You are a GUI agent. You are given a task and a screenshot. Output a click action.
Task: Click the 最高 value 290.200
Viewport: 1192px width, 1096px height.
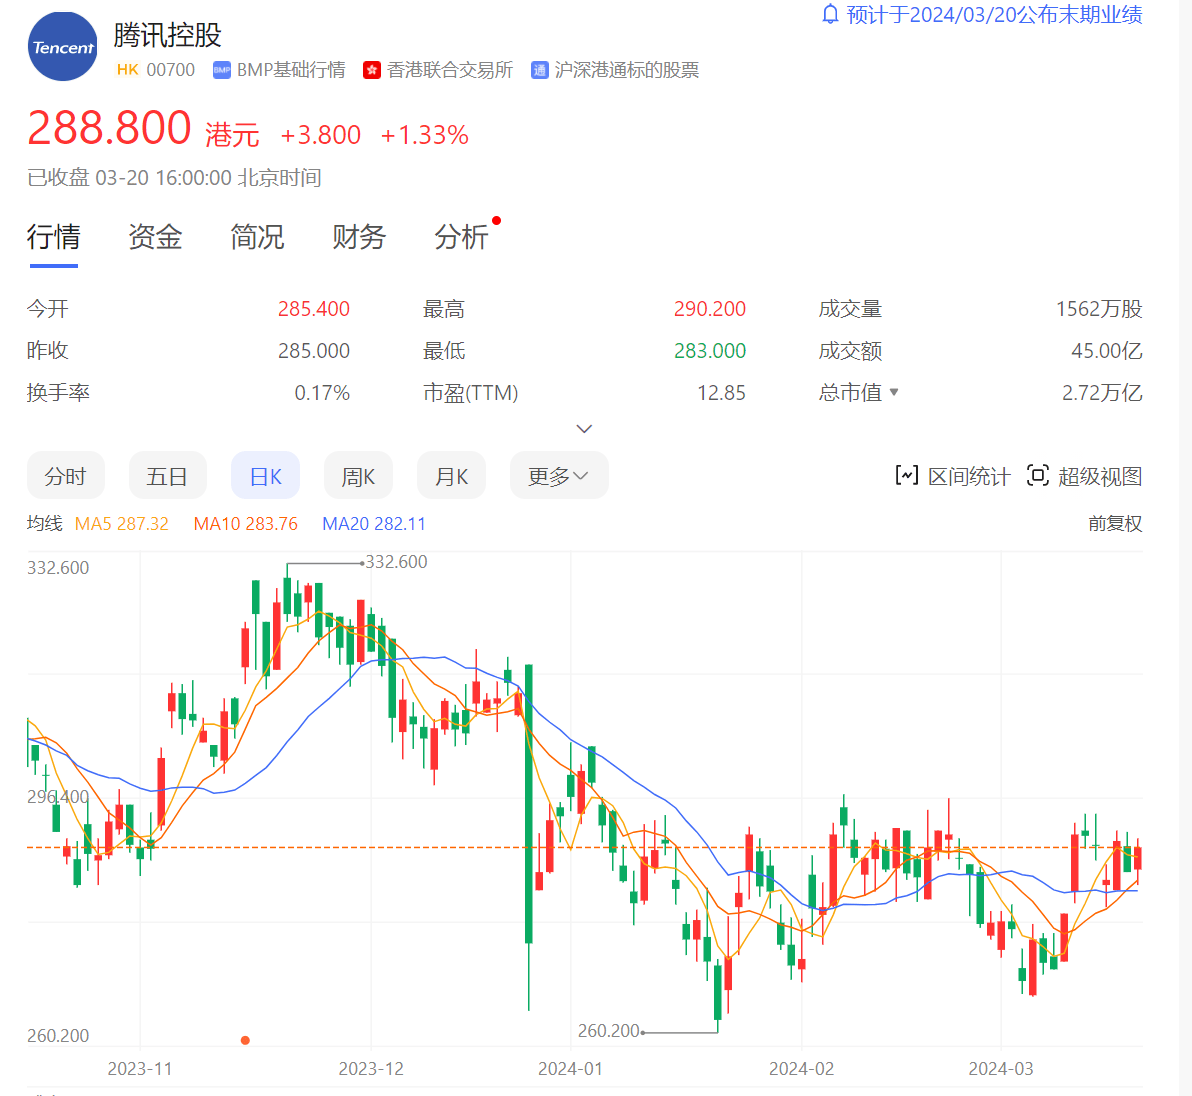click(x=709, y=309)
